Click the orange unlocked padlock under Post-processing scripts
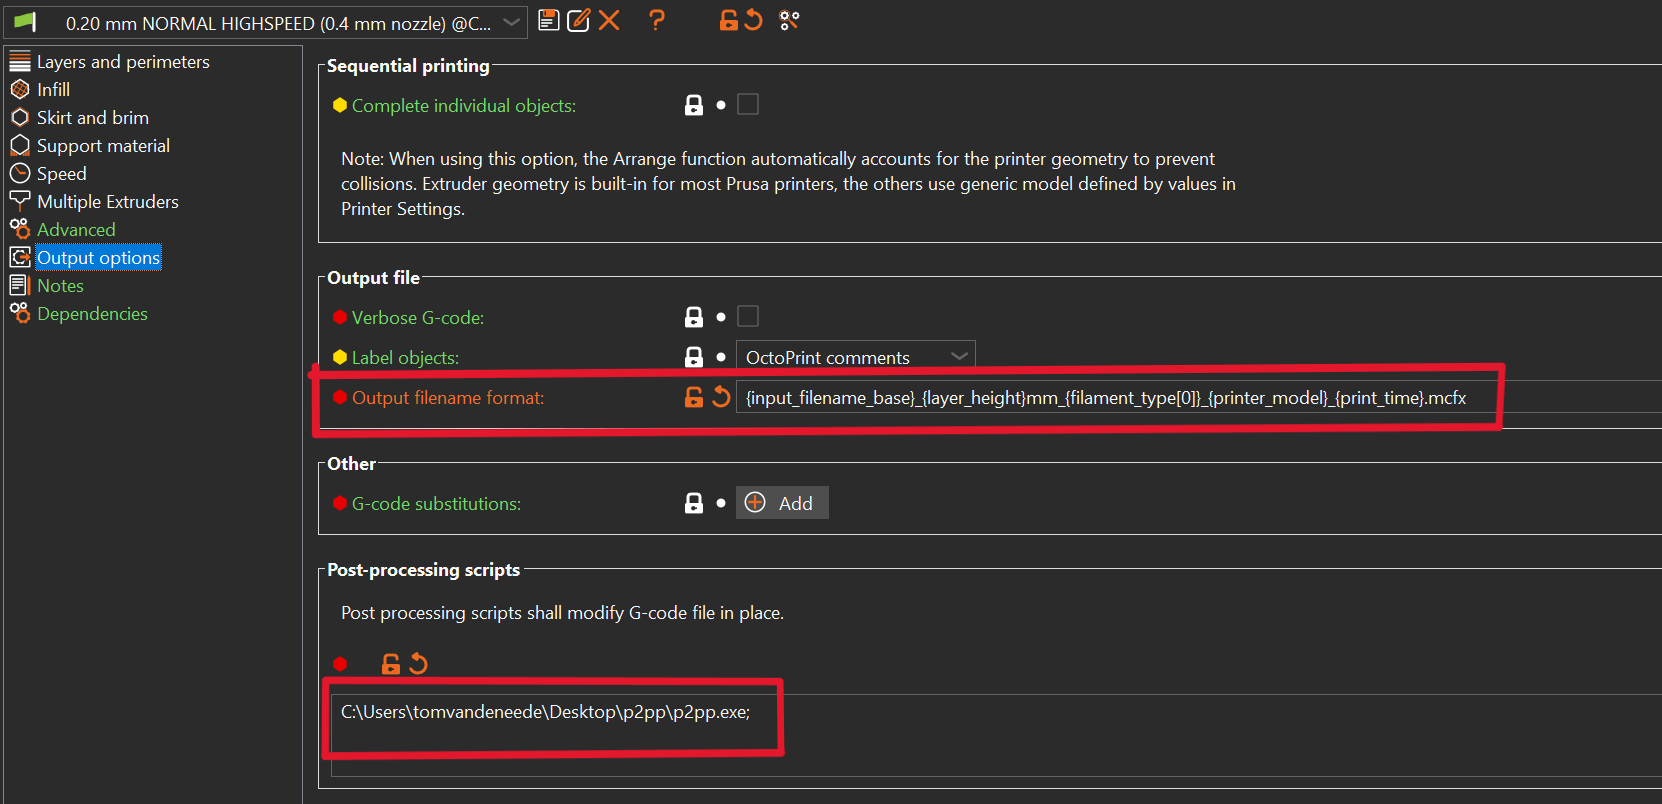Image resolution: width=1662 pixels, height=804 pixels. pyautogui.click(x=391, y=663)
